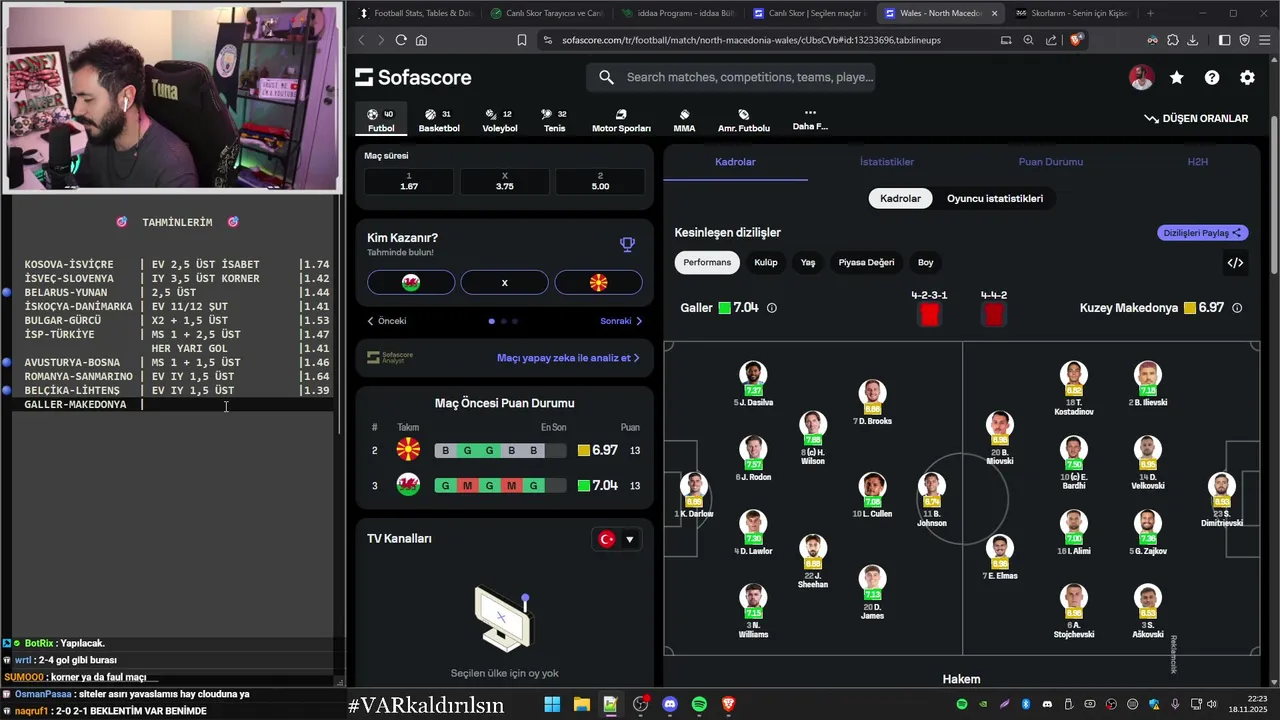Open browser extensions puzzle icon
This screenshot has width=1280, height=720.
(x=1172, y=40)
